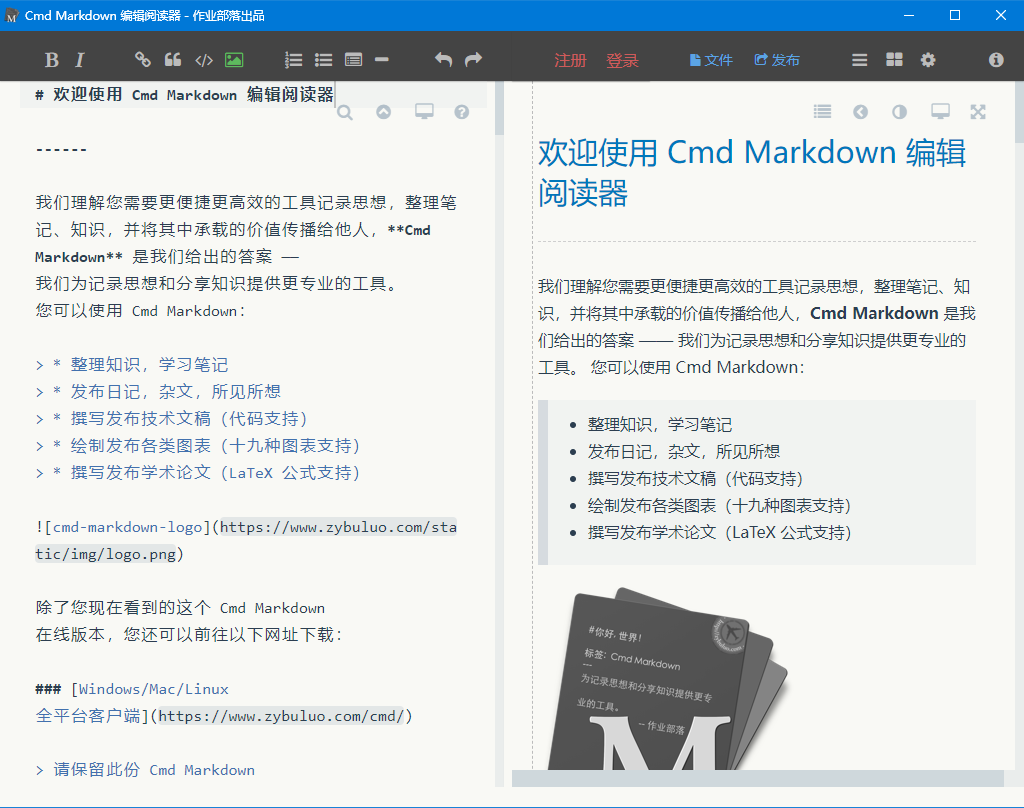Undo the last edit
This screenshot has height=808, width=1024.
(x=443, y=60)
